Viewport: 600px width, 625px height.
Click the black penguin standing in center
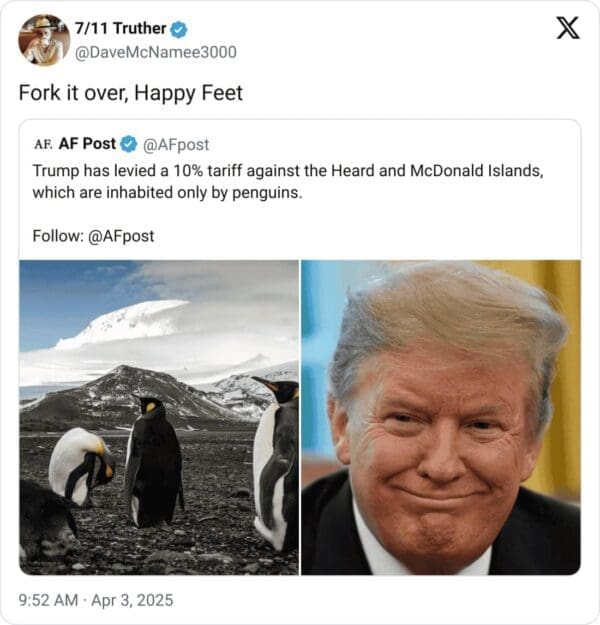[153, 462]
